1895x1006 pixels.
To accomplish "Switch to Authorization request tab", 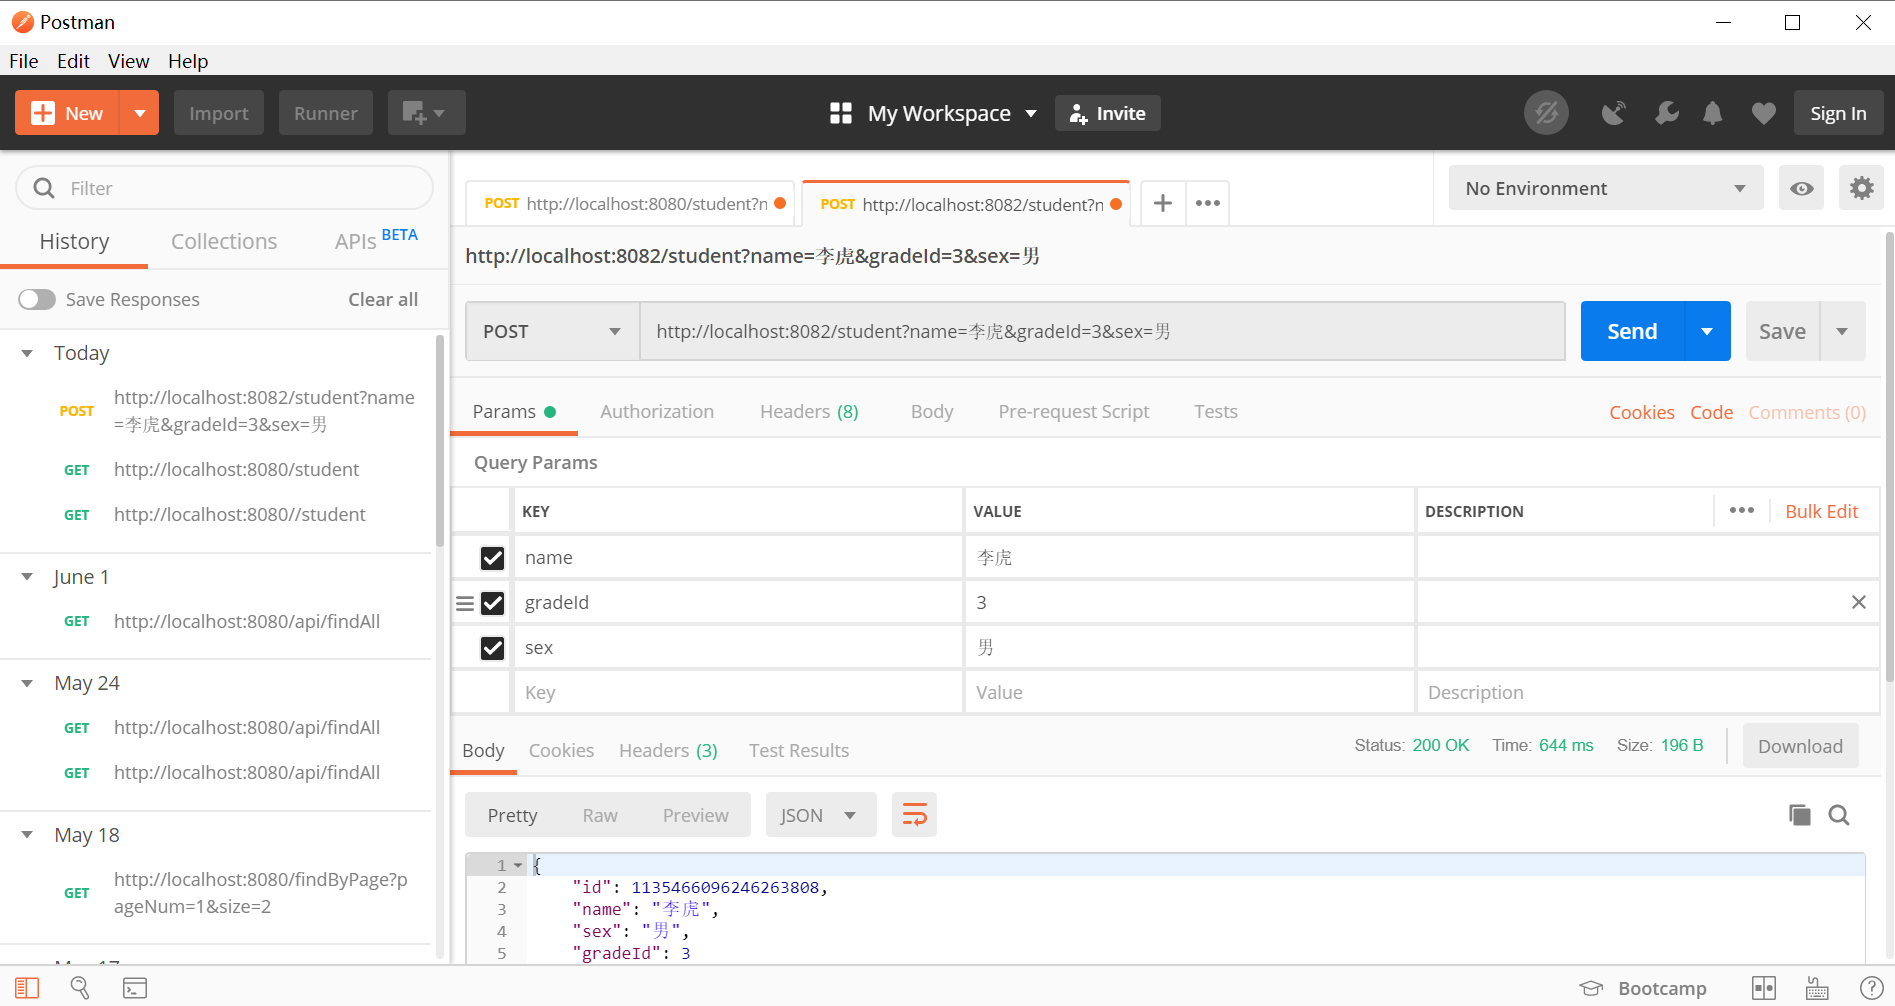I will (x=657, y=411).
